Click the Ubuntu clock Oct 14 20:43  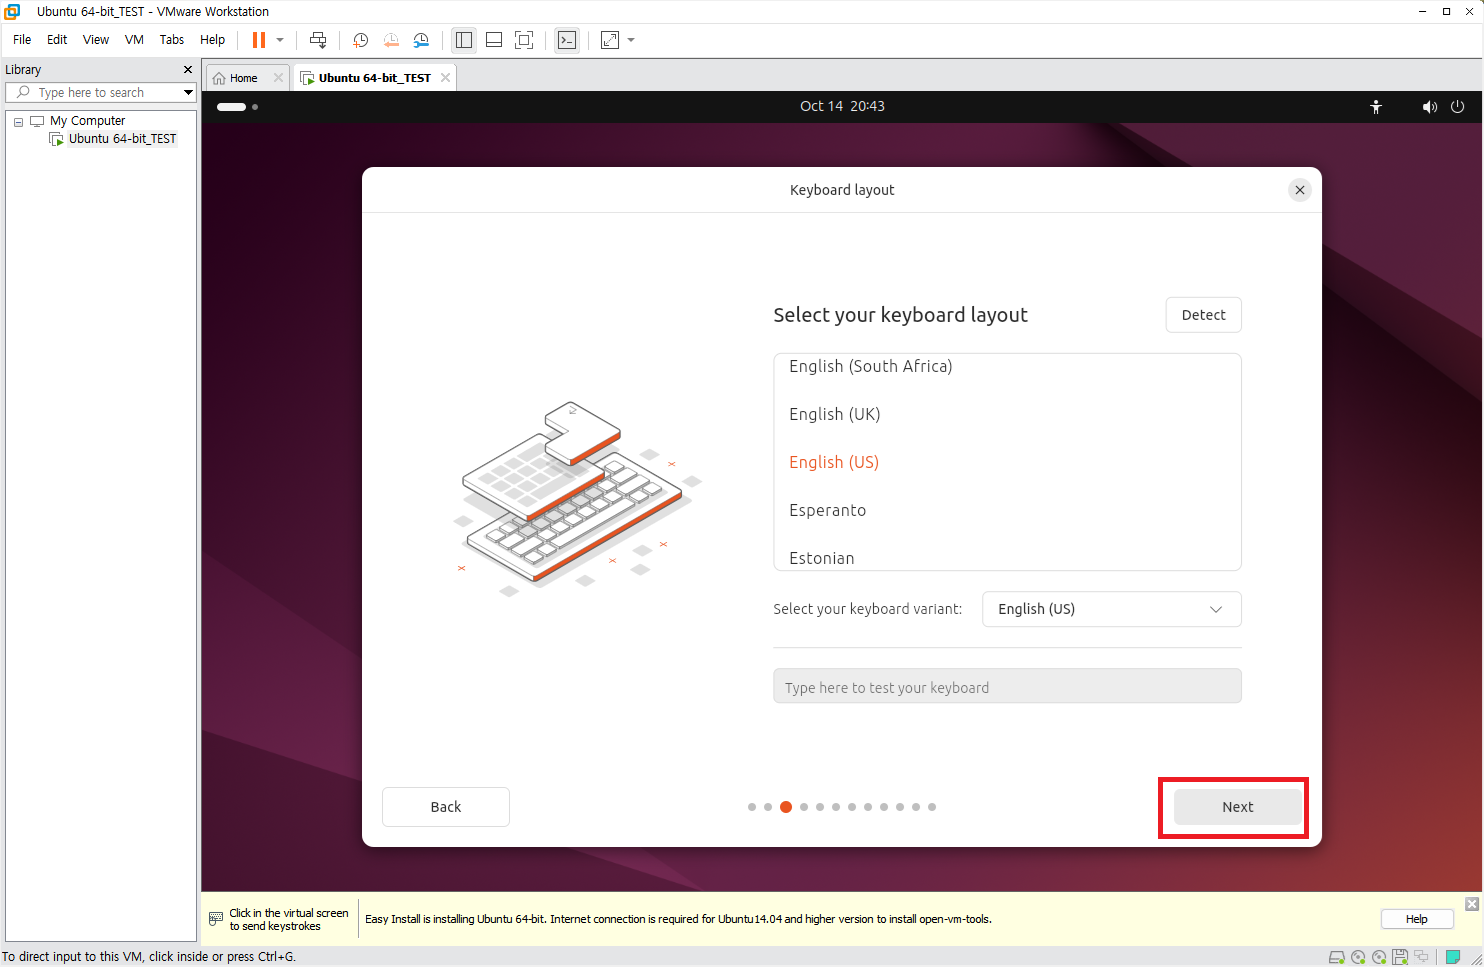842,106
